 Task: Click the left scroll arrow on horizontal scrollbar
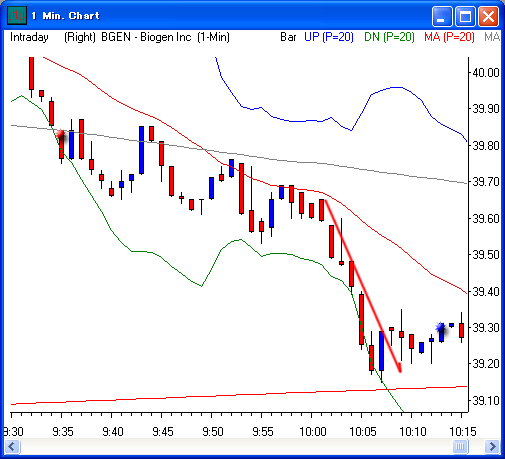pos(13,446)
